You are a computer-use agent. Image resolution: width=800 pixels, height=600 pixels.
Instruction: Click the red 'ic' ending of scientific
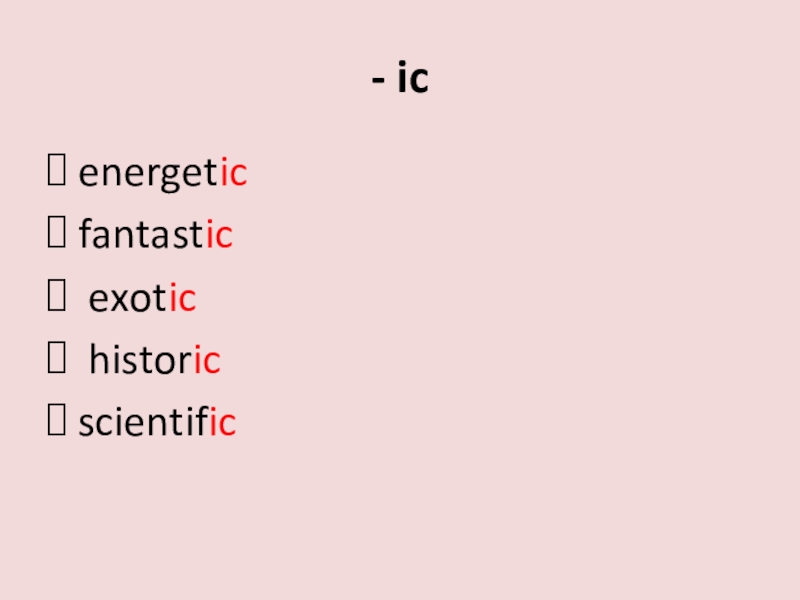(222, 423)
